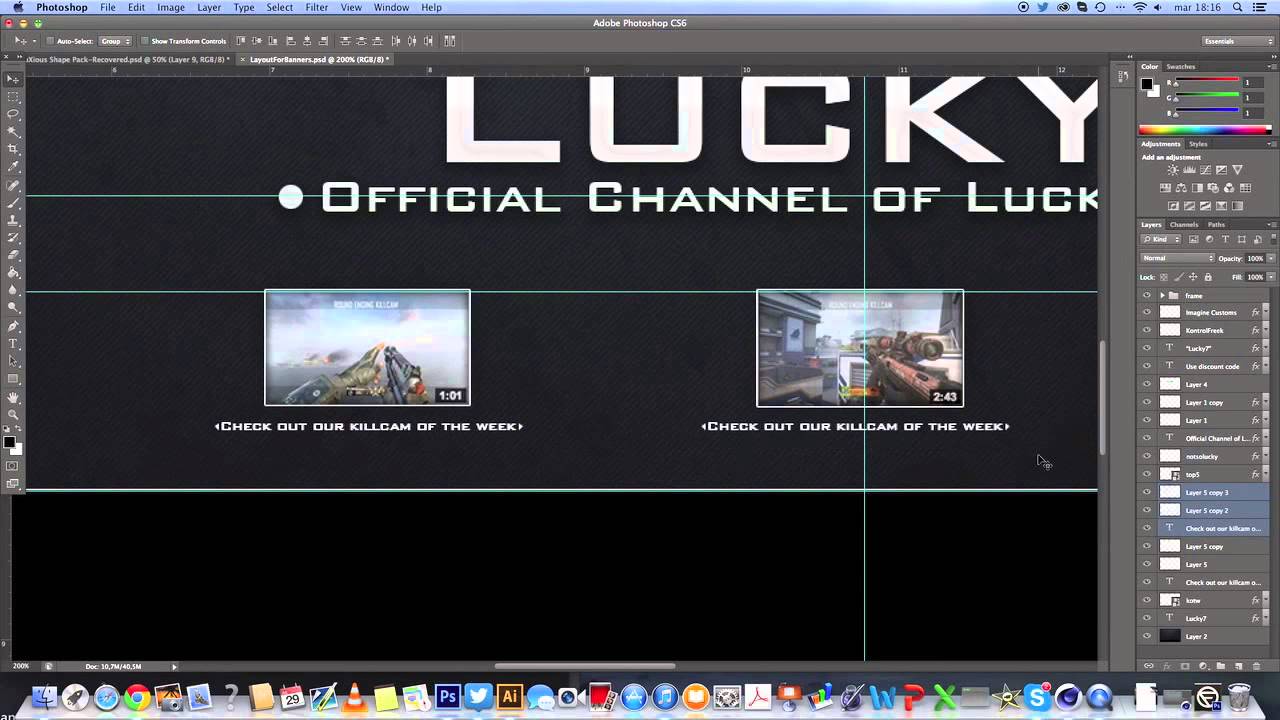Click the foreground color swatch in Color panel
This screenshot has width=1280, height=720.
click(1147, 83)
